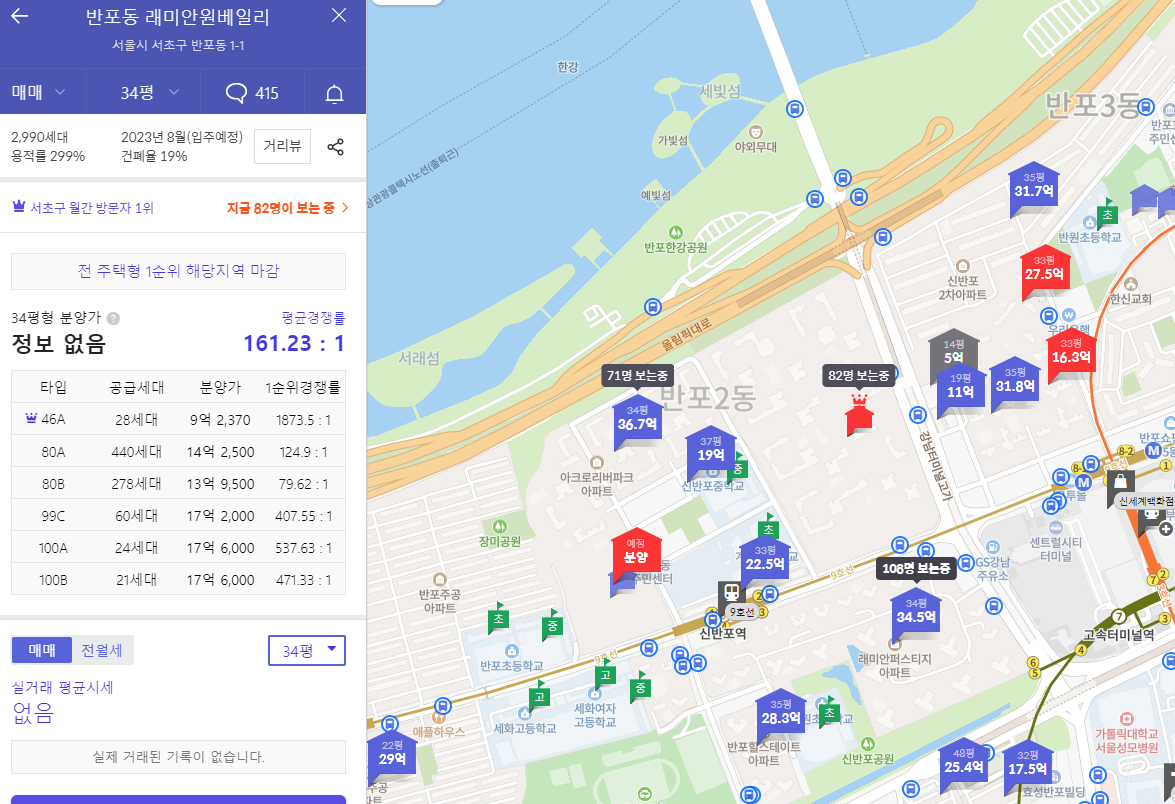This screenshot has width=1175, height=804.
Task: Click the 세화고등학교 high school flag
Action: (539, 698)
